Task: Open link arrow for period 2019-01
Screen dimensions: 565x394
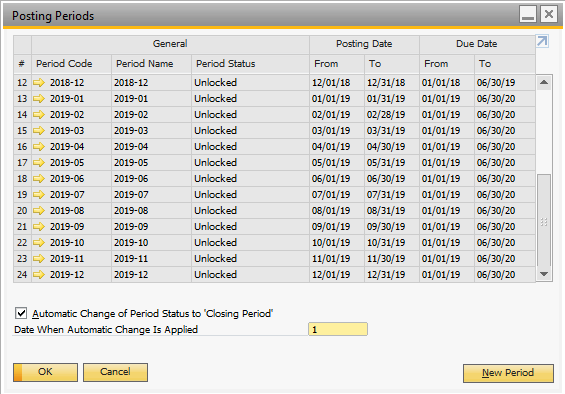Action: (x=39, y=99)
